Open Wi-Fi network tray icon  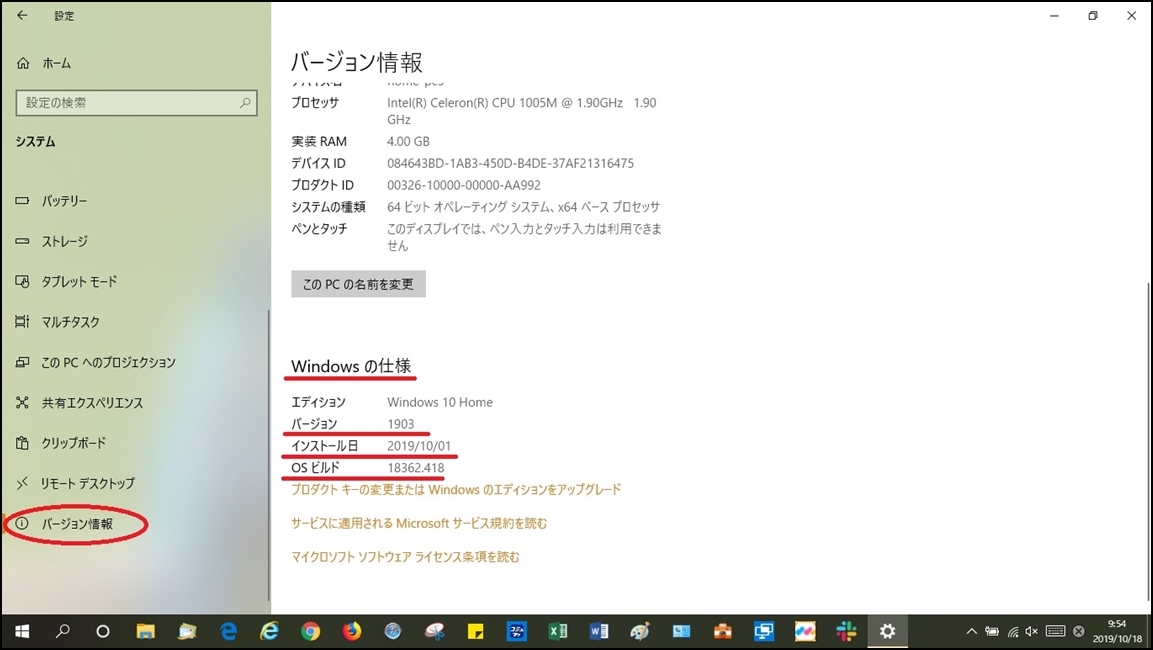coord(1013,631)
